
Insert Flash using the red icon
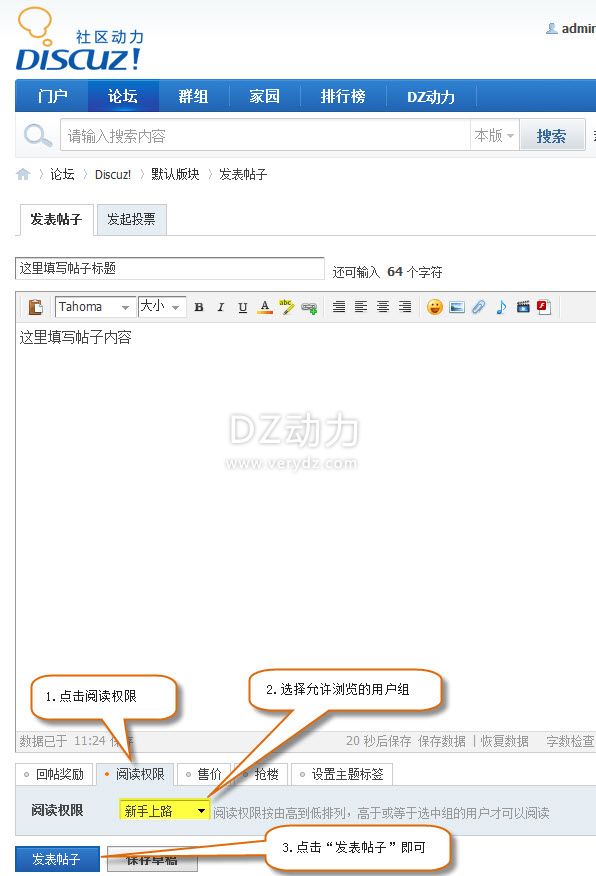coord(544,307)
